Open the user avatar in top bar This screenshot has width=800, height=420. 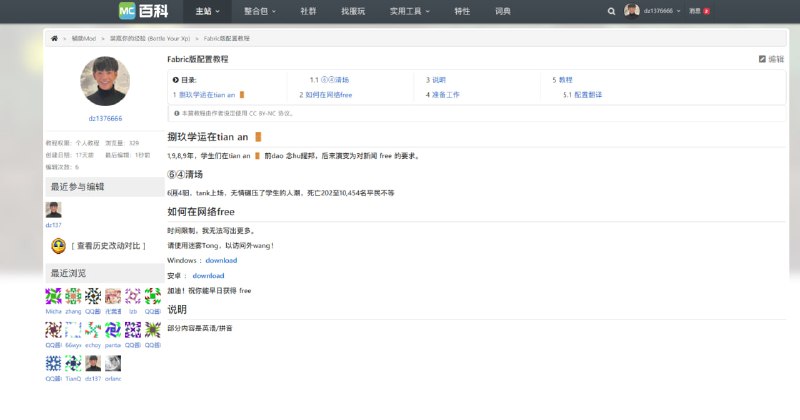(632, 11)
